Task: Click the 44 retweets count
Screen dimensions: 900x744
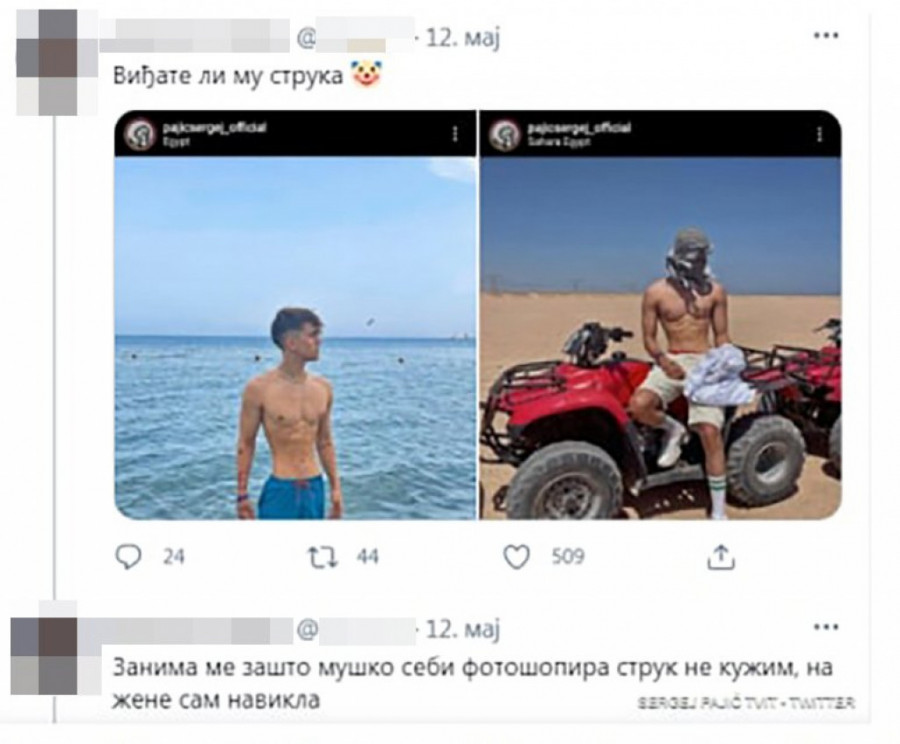Action: 367,556
